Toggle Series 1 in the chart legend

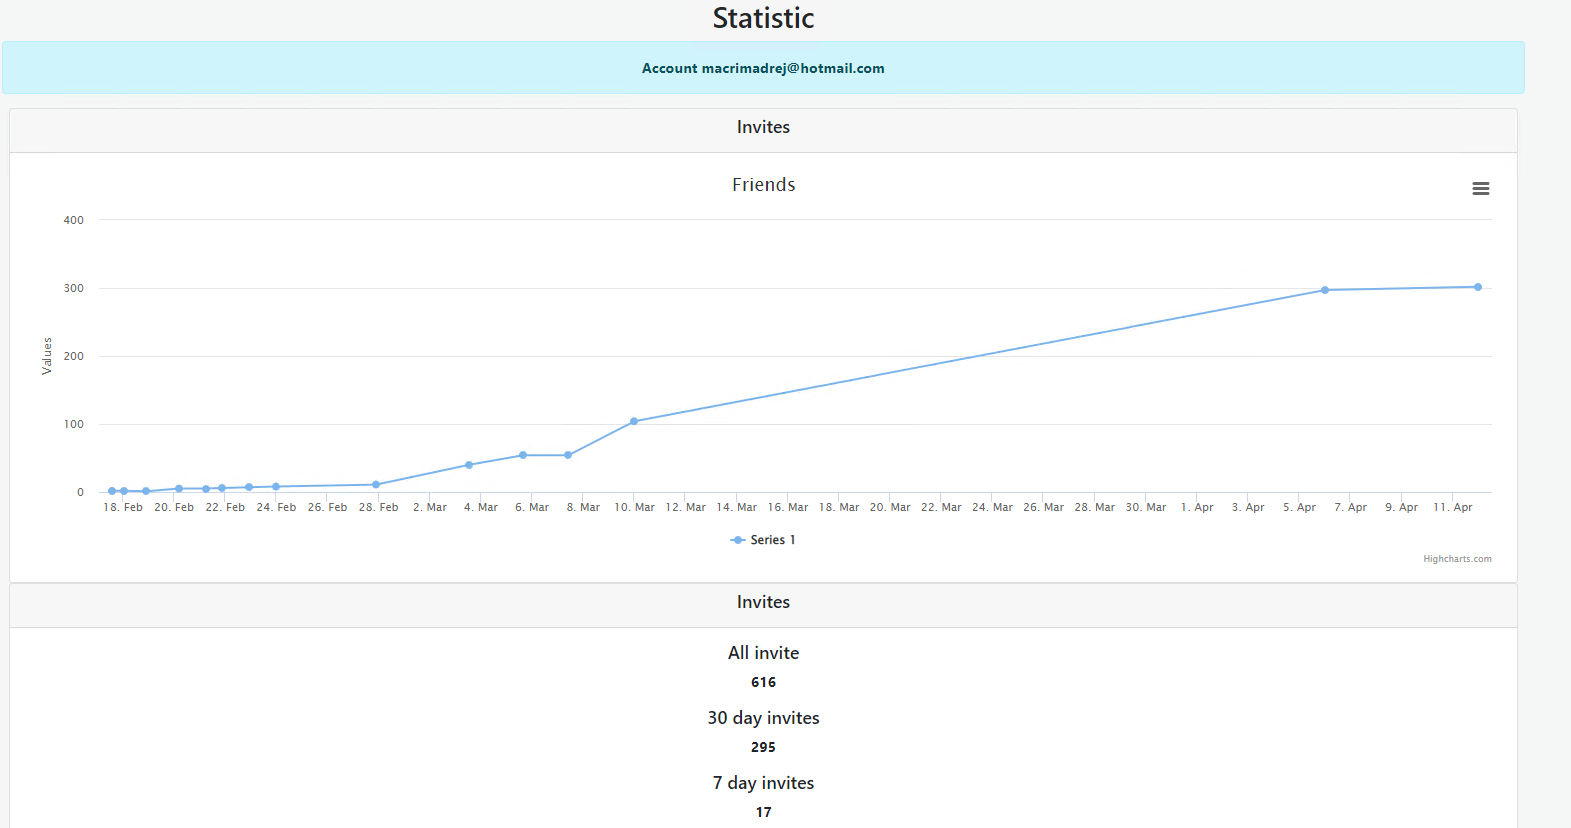[x=763, y=540]
